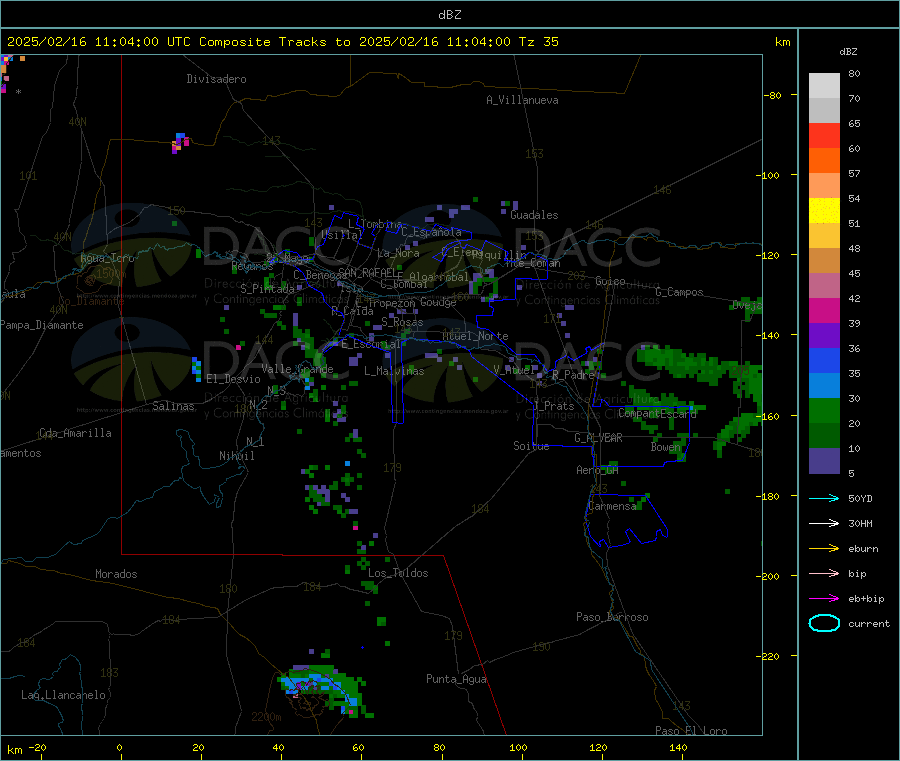Click the '60' km tick on bottom axis
900x761 pixels.
click(358, 747)
